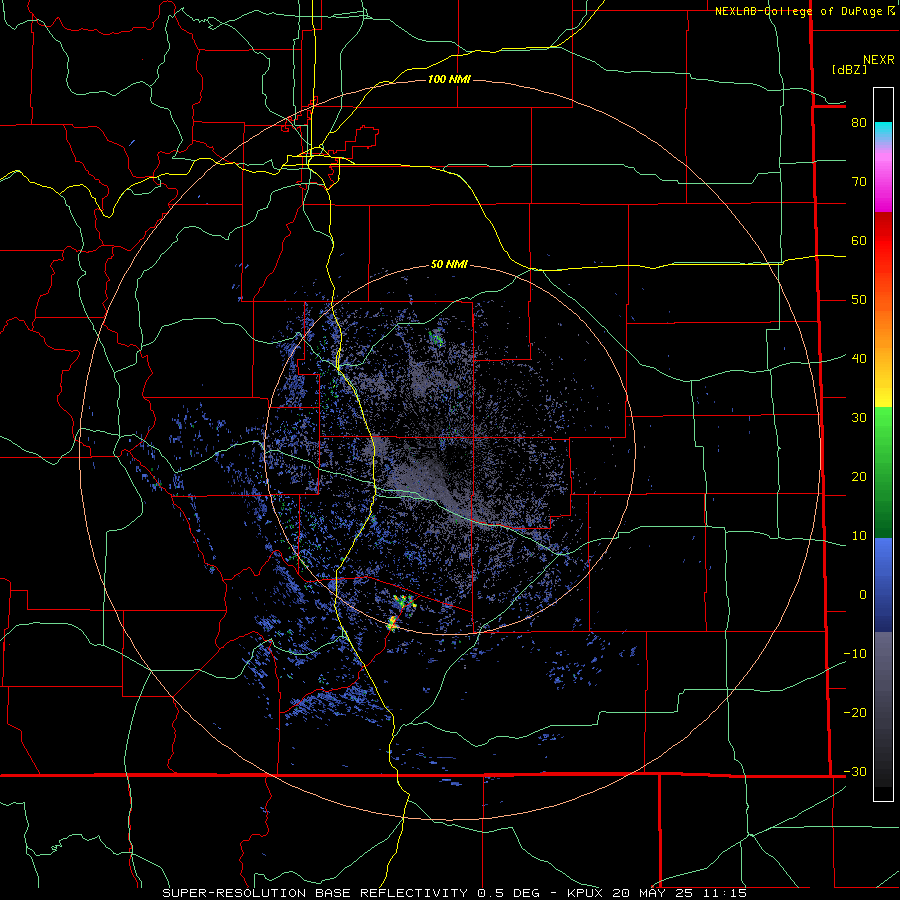Pick the red segment of the color bar
Image resolution: width=900 pixels, height=900 pixels.
883,241
